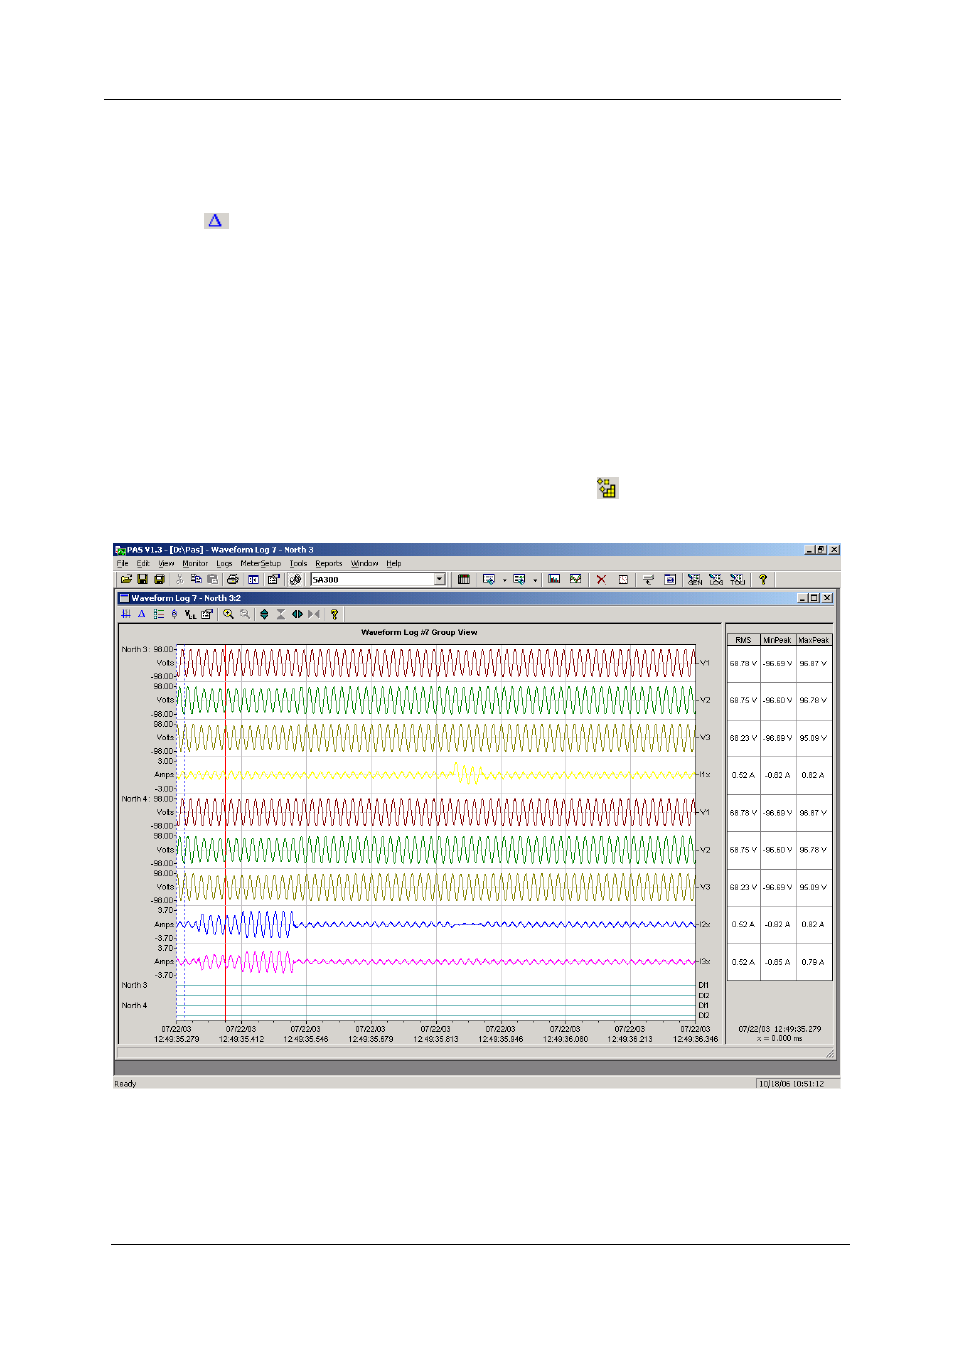Click the horizontal expand arrows icon
The image size is (955, 1350).
point(297,614)
